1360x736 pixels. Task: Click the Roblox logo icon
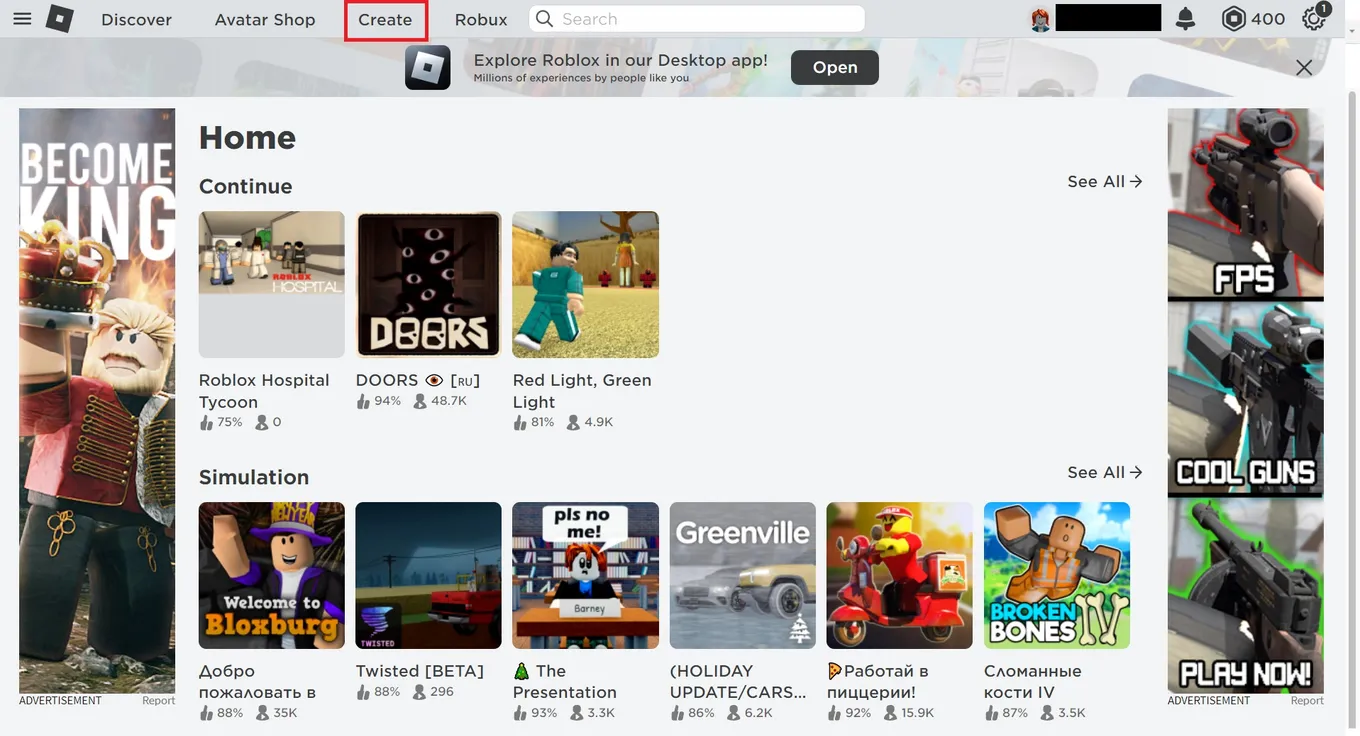tap(60, 19)
